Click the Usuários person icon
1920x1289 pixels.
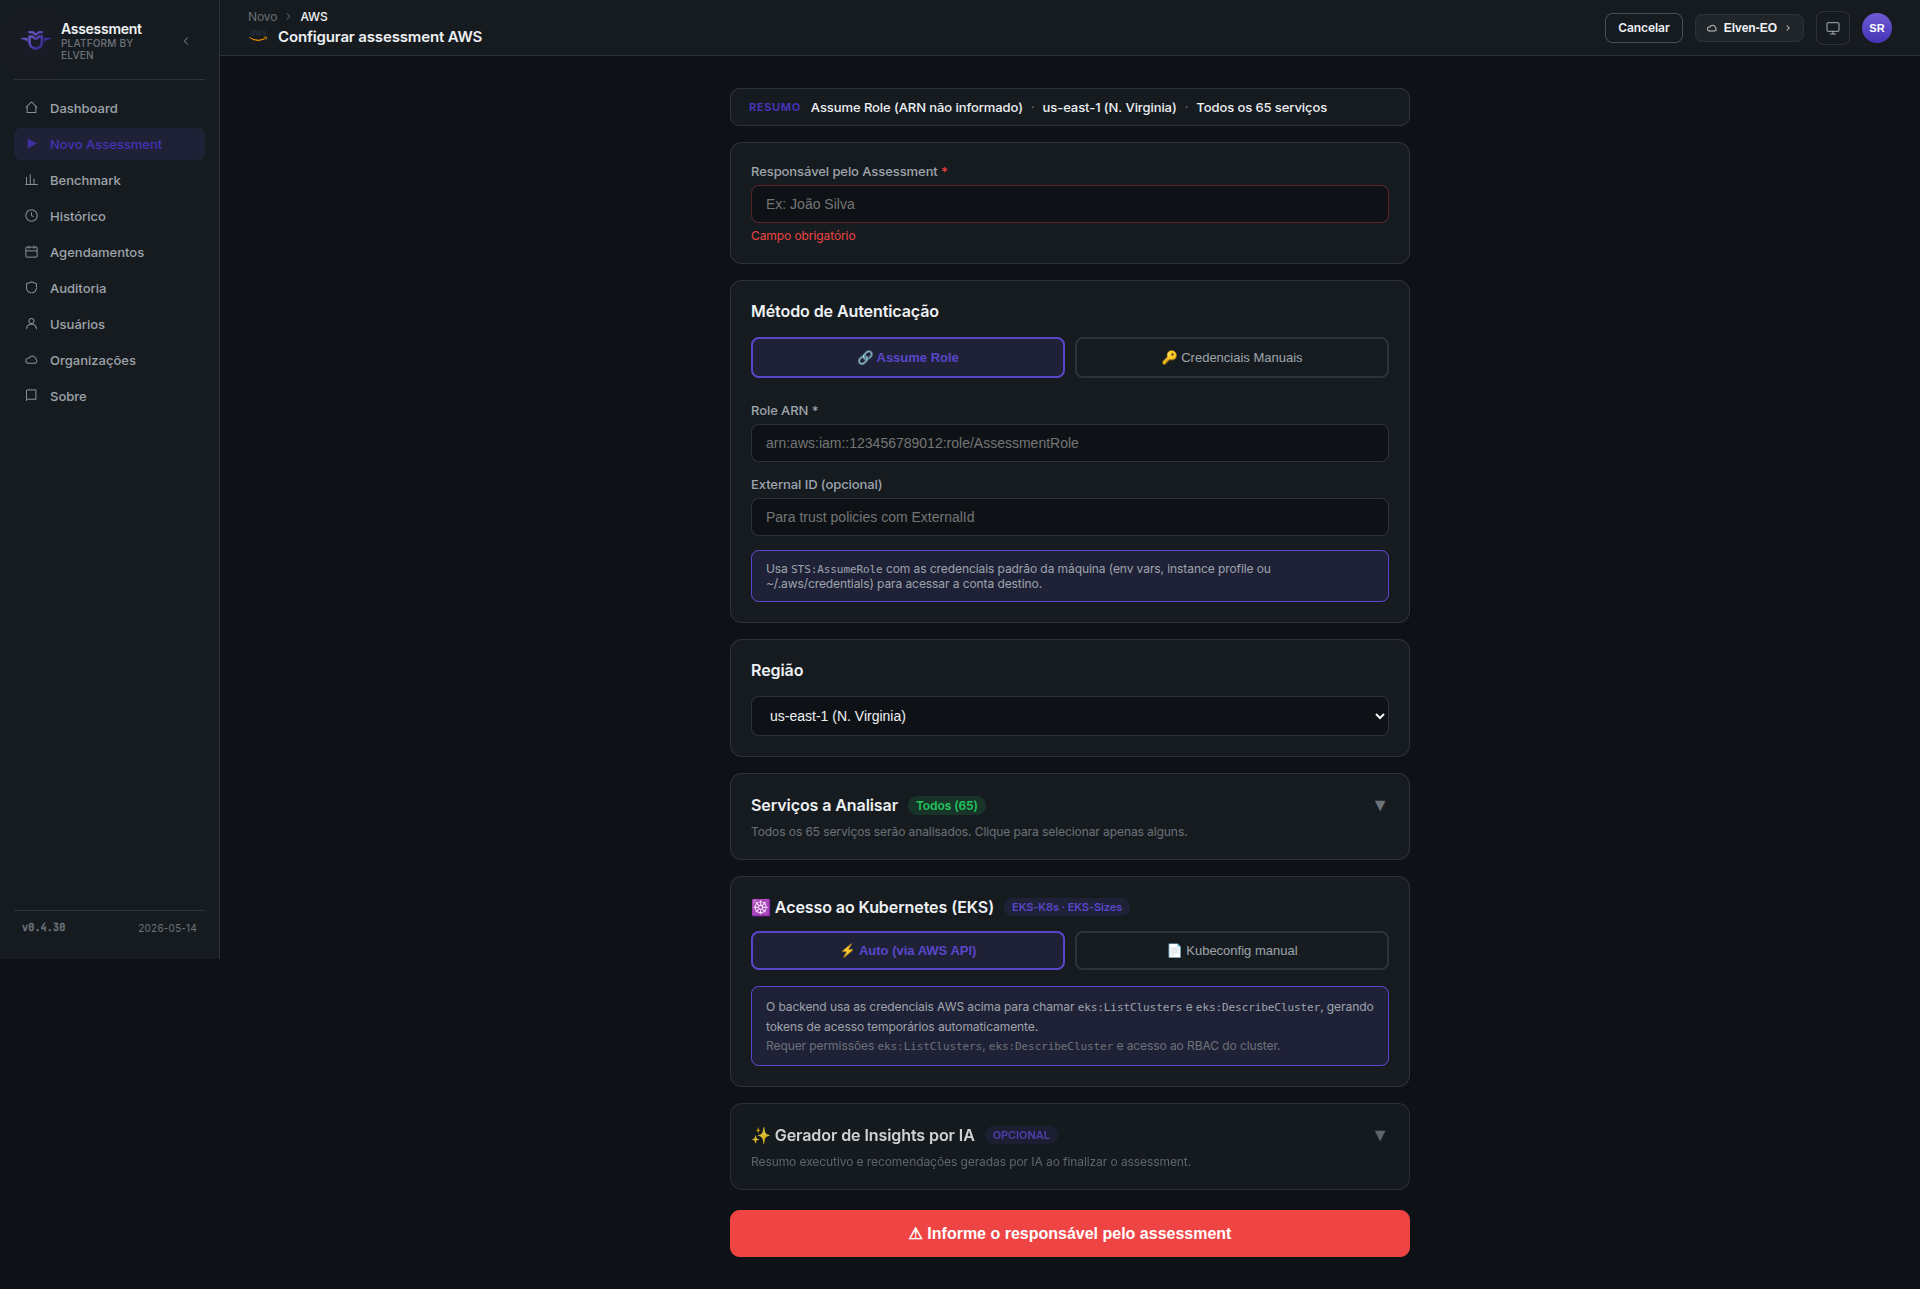click(31, 324)
